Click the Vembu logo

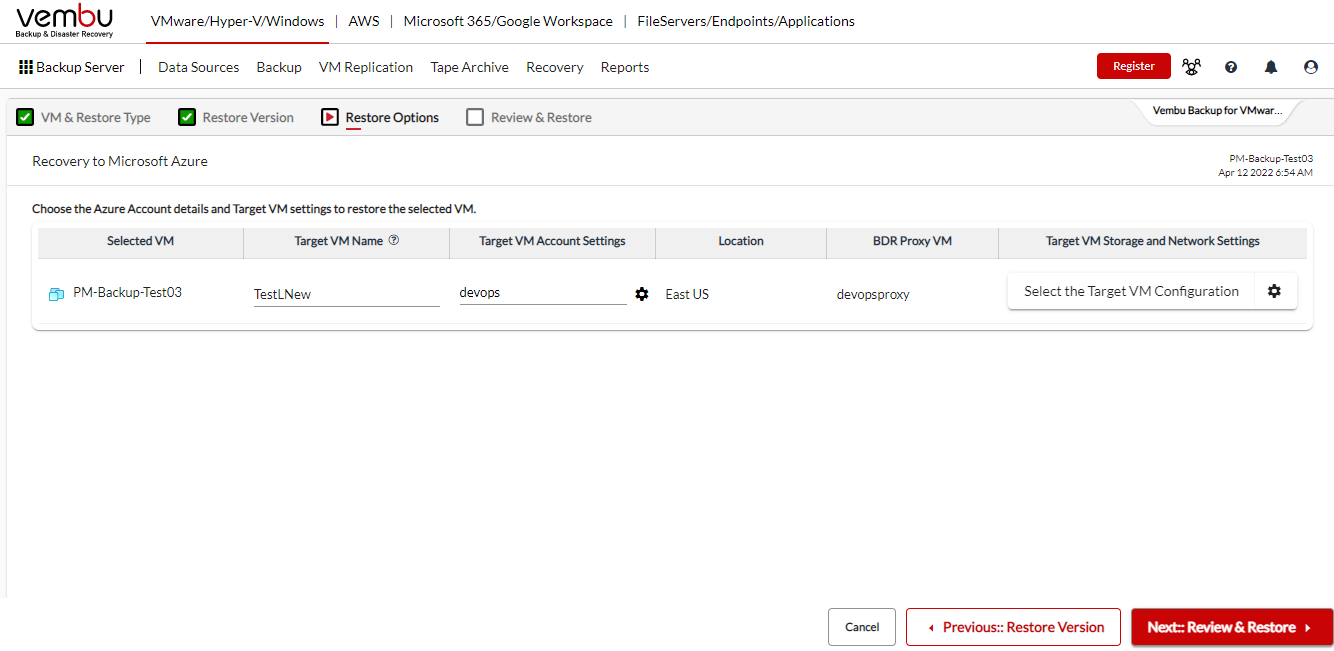click(64, 21)
